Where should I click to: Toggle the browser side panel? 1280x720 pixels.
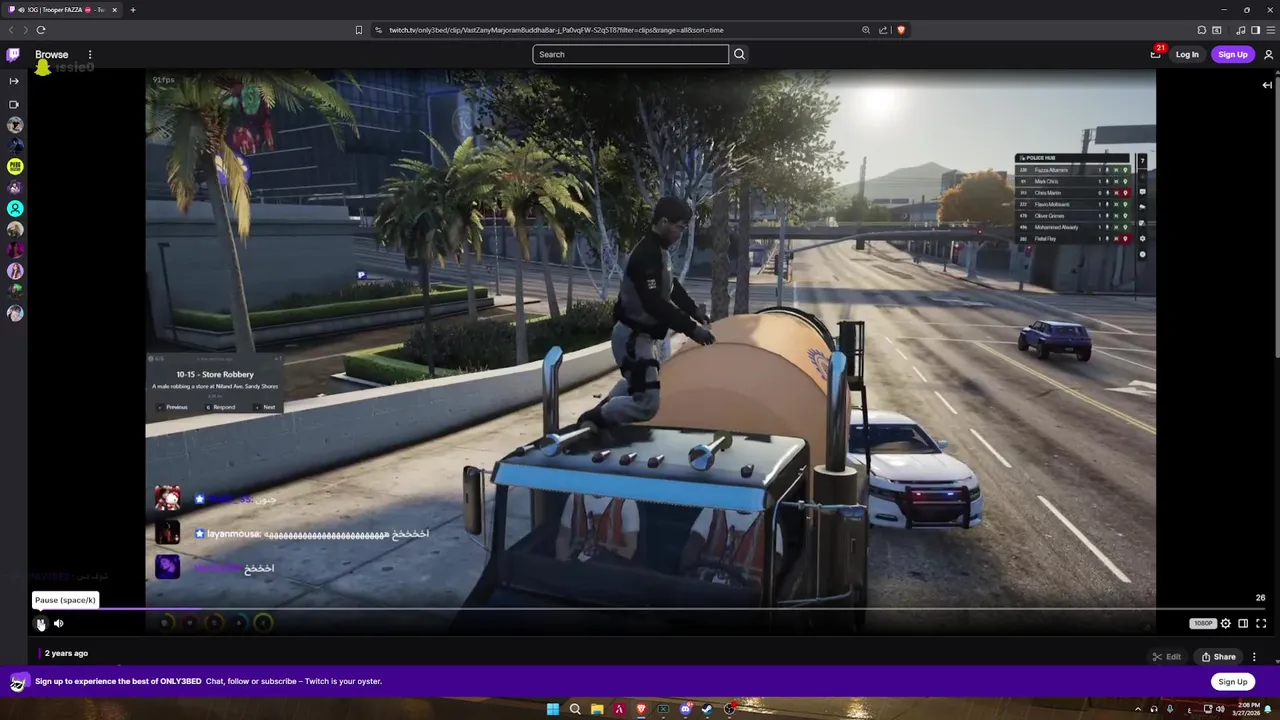click(x=1256, y=30)
